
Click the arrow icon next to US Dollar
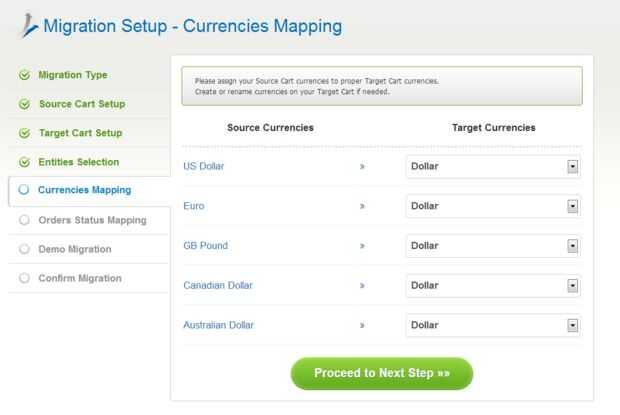click(x=362, y=166)
